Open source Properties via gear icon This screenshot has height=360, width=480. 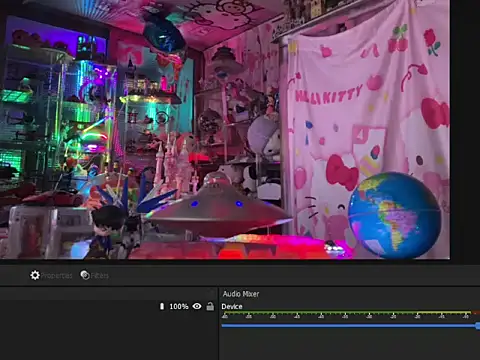click(35, 275)
